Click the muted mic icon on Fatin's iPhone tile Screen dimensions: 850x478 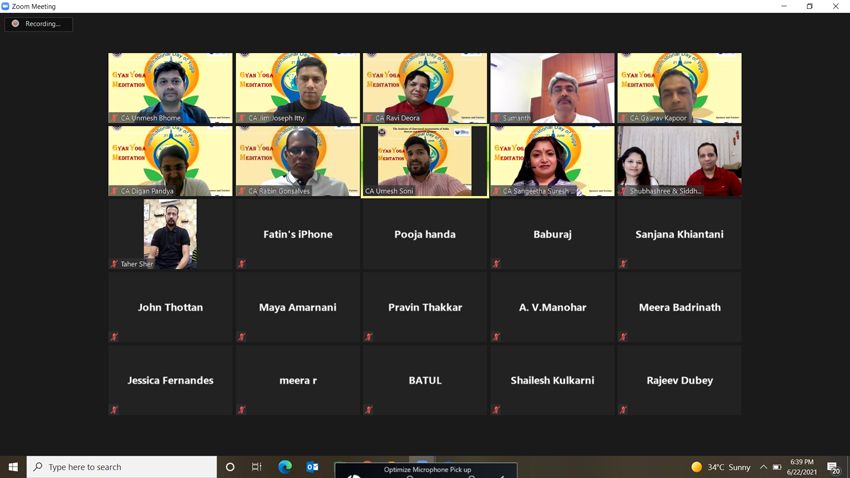coord(242,264)
